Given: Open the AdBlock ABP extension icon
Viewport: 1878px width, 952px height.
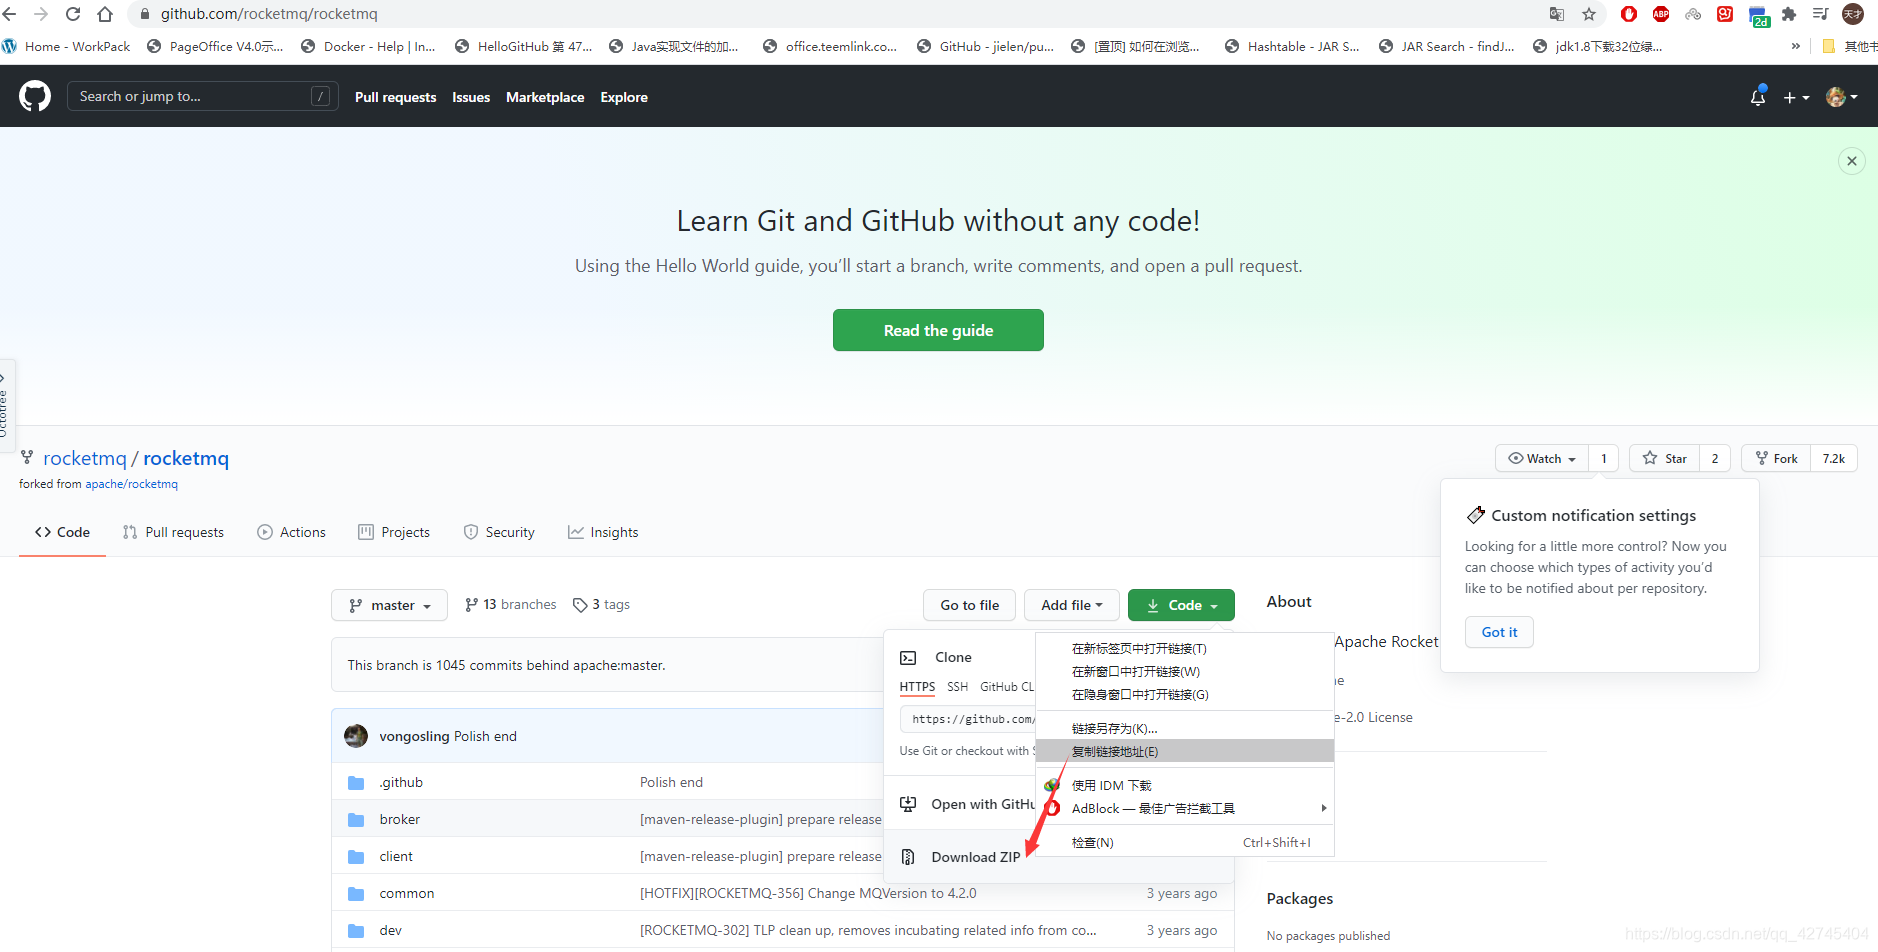Looking at the screenshot, I should [x=1661, y=14].
